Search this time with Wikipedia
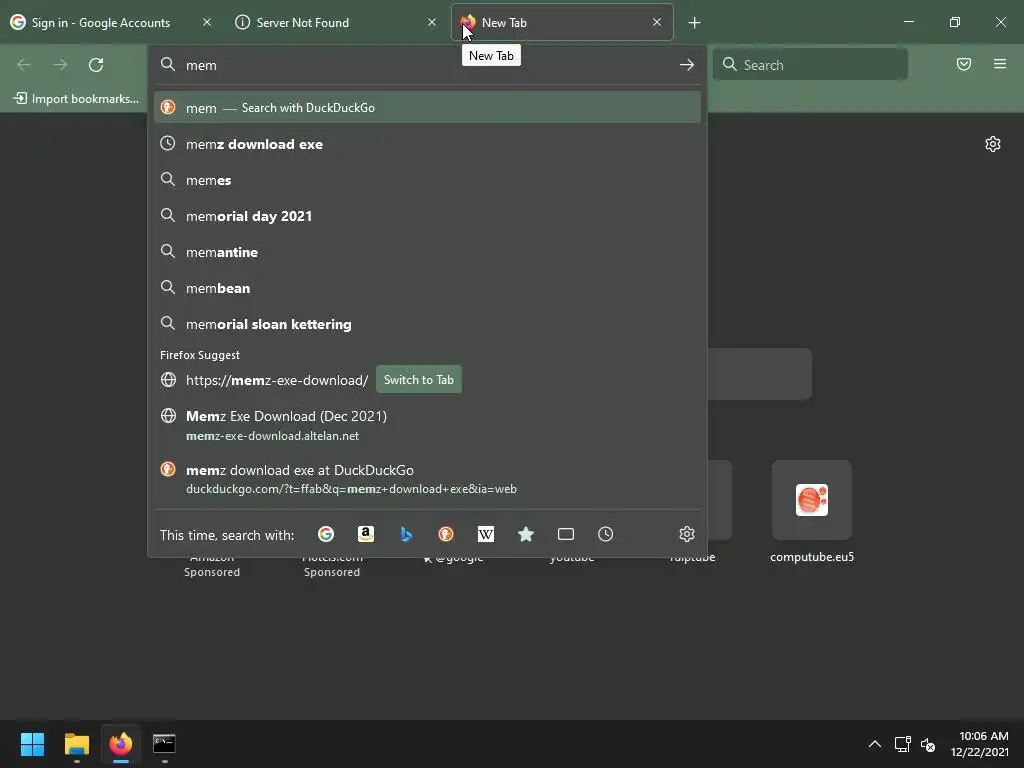 tap(486, 534)
